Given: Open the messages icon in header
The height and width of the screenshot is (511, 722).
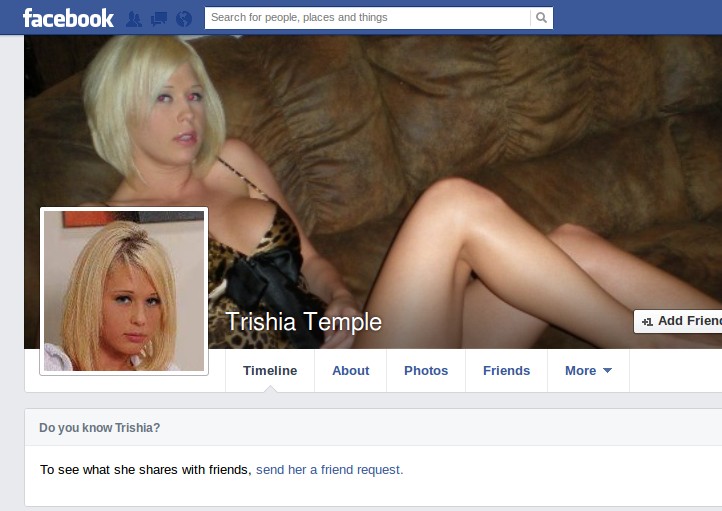Looking at the screenshot, I should click(x=159, y=19).
